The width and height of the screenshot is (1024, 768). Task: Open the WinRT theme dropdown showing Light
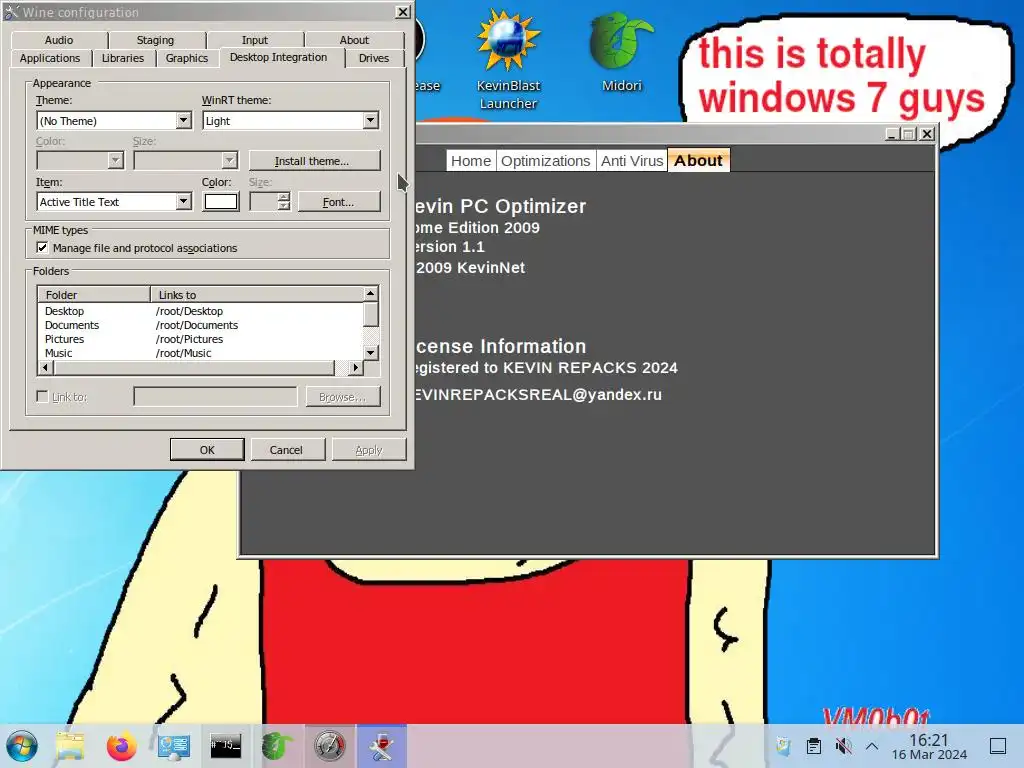click(x=291, y=121)
